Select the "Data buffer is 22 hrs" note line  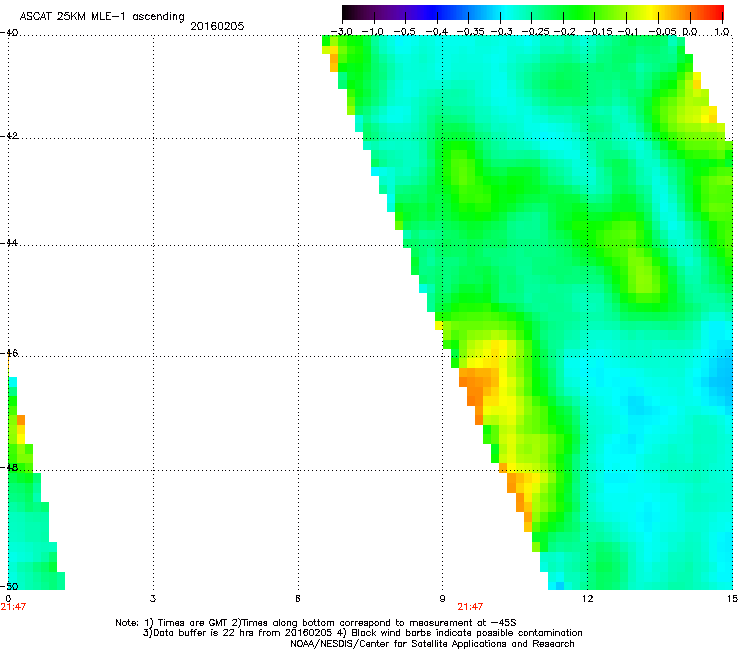click(x=362, y=633)
